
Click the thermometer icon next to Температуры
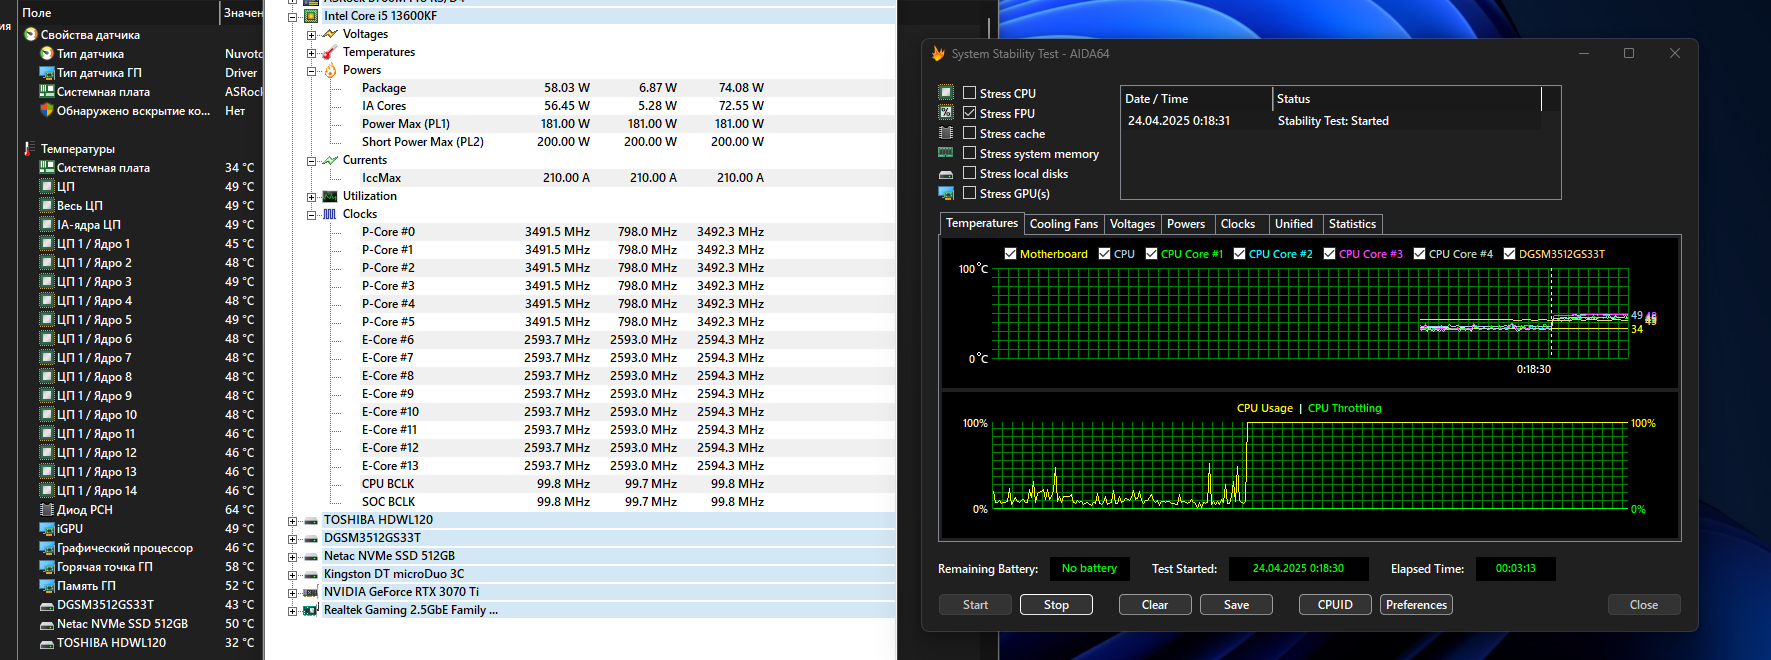30,149
